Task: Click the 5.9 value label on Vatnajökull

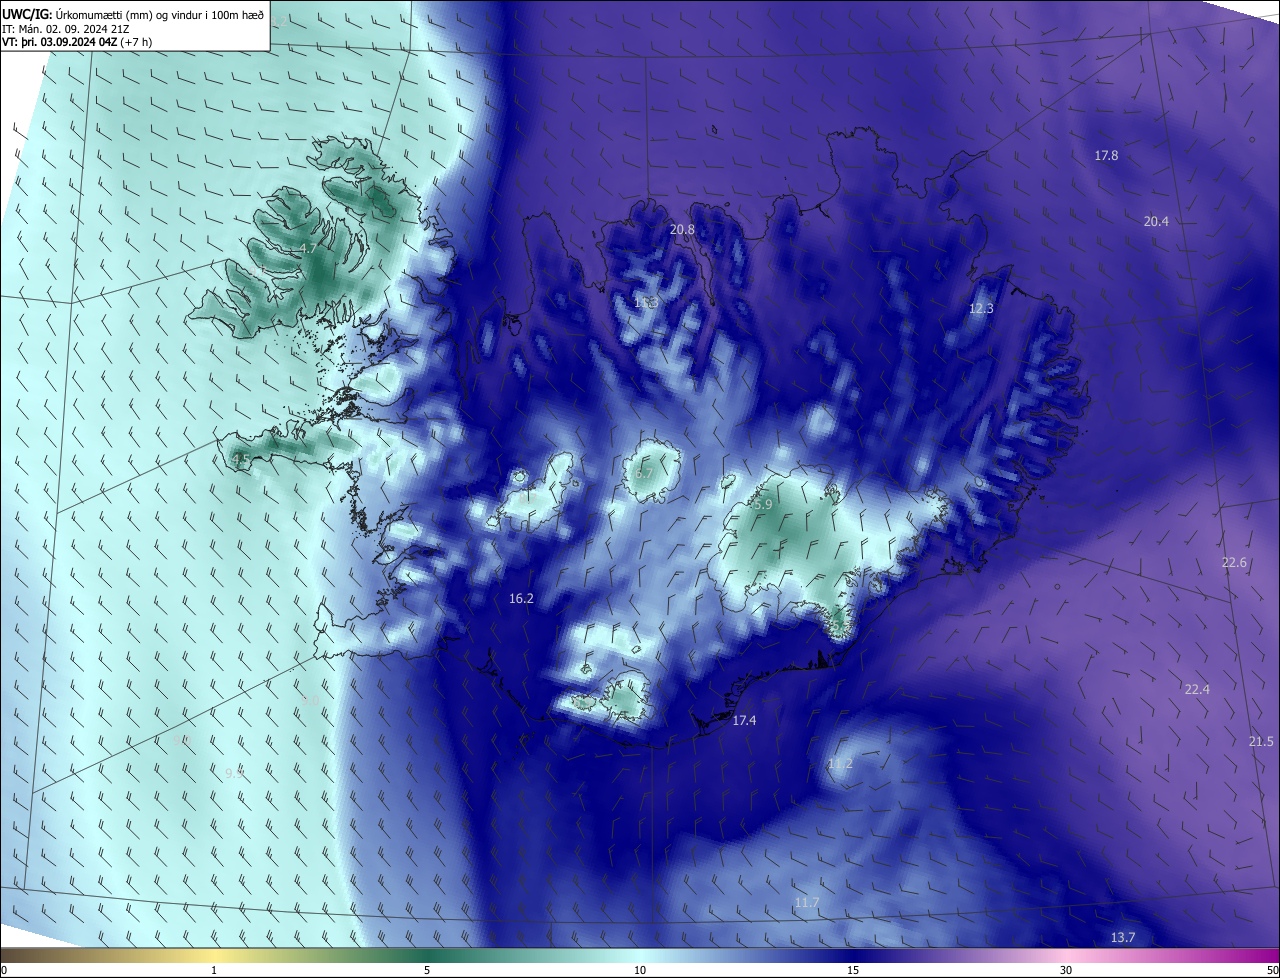Action: (763, 506)
